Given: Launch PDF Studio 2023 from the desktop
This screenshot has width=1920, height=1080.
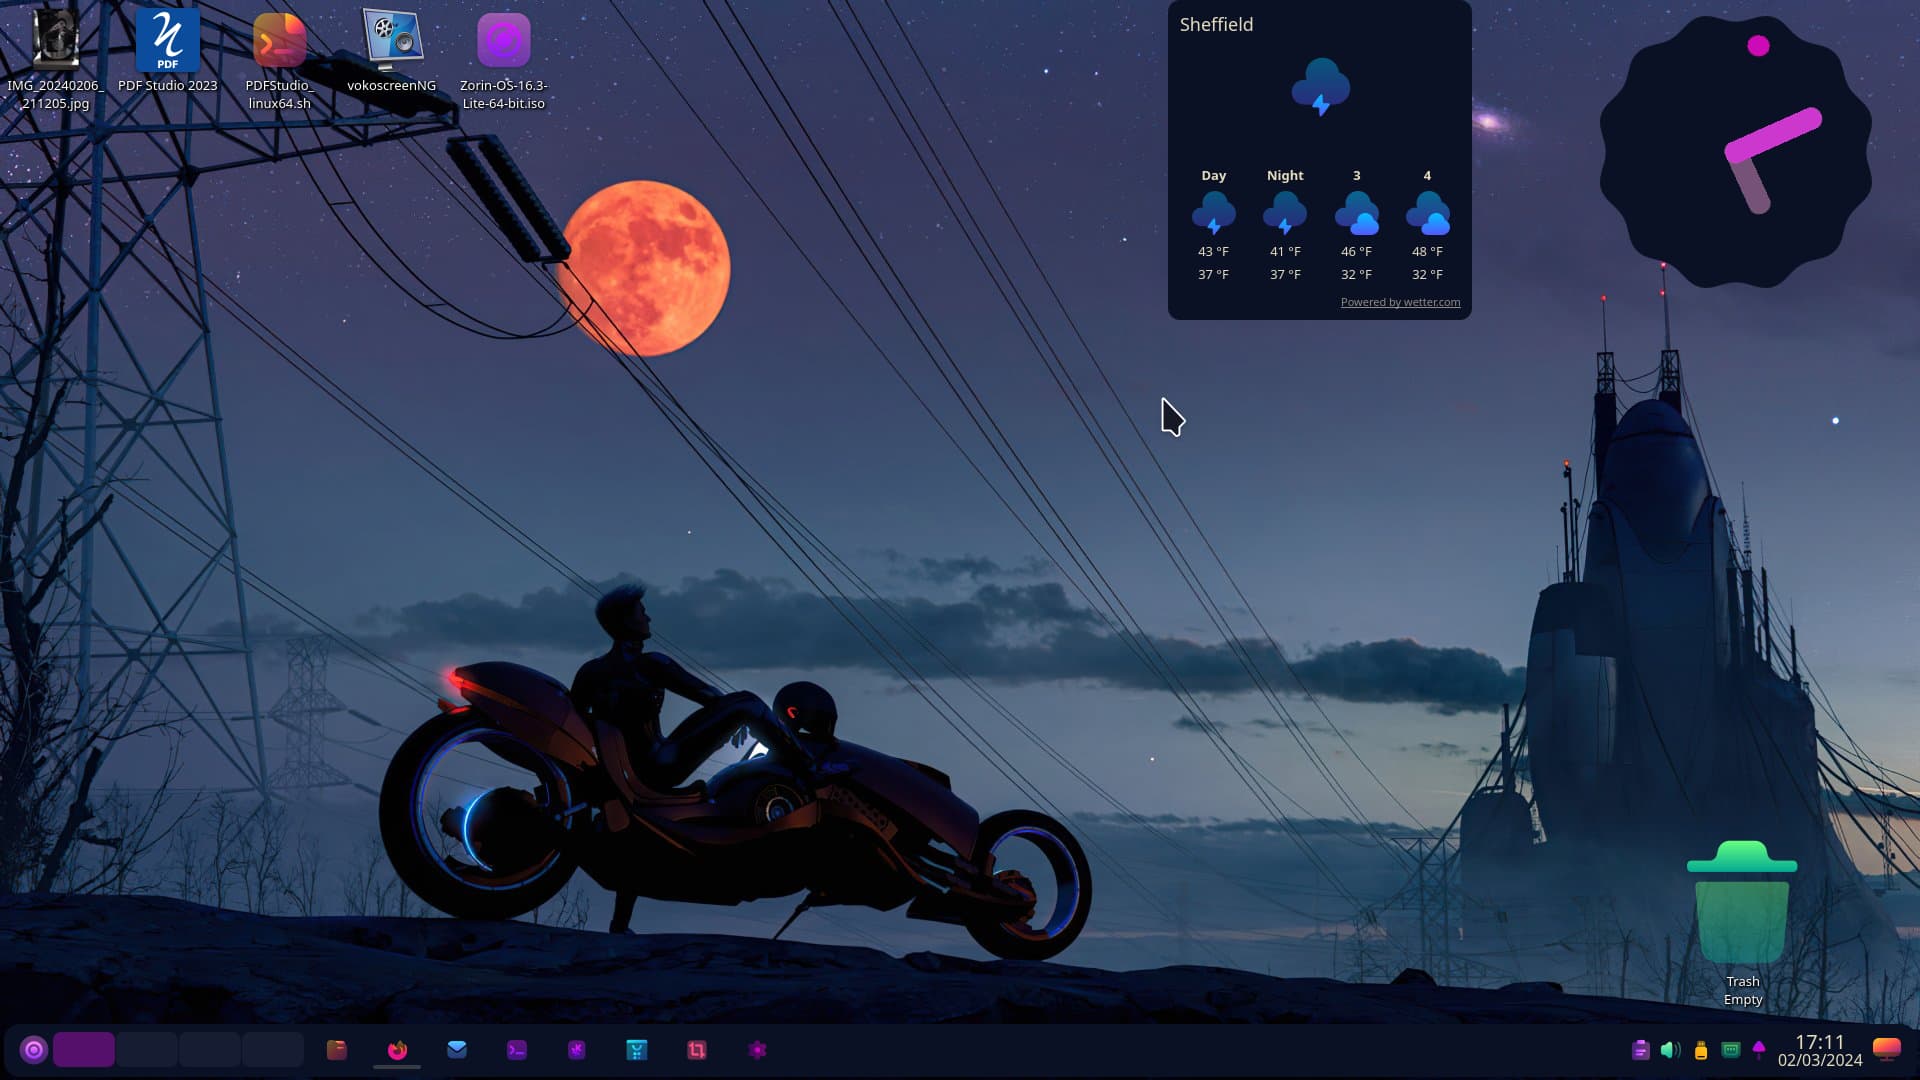Looking at the screenshot, I should (x=167, y=52).
